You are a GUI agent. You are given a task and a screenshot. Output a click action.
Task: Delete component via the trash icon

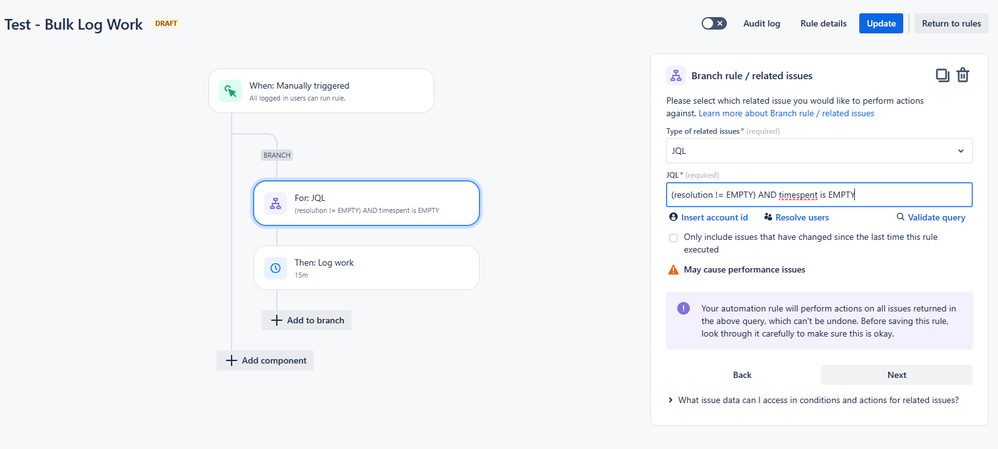pyautogui.click(x=964, y=75)
